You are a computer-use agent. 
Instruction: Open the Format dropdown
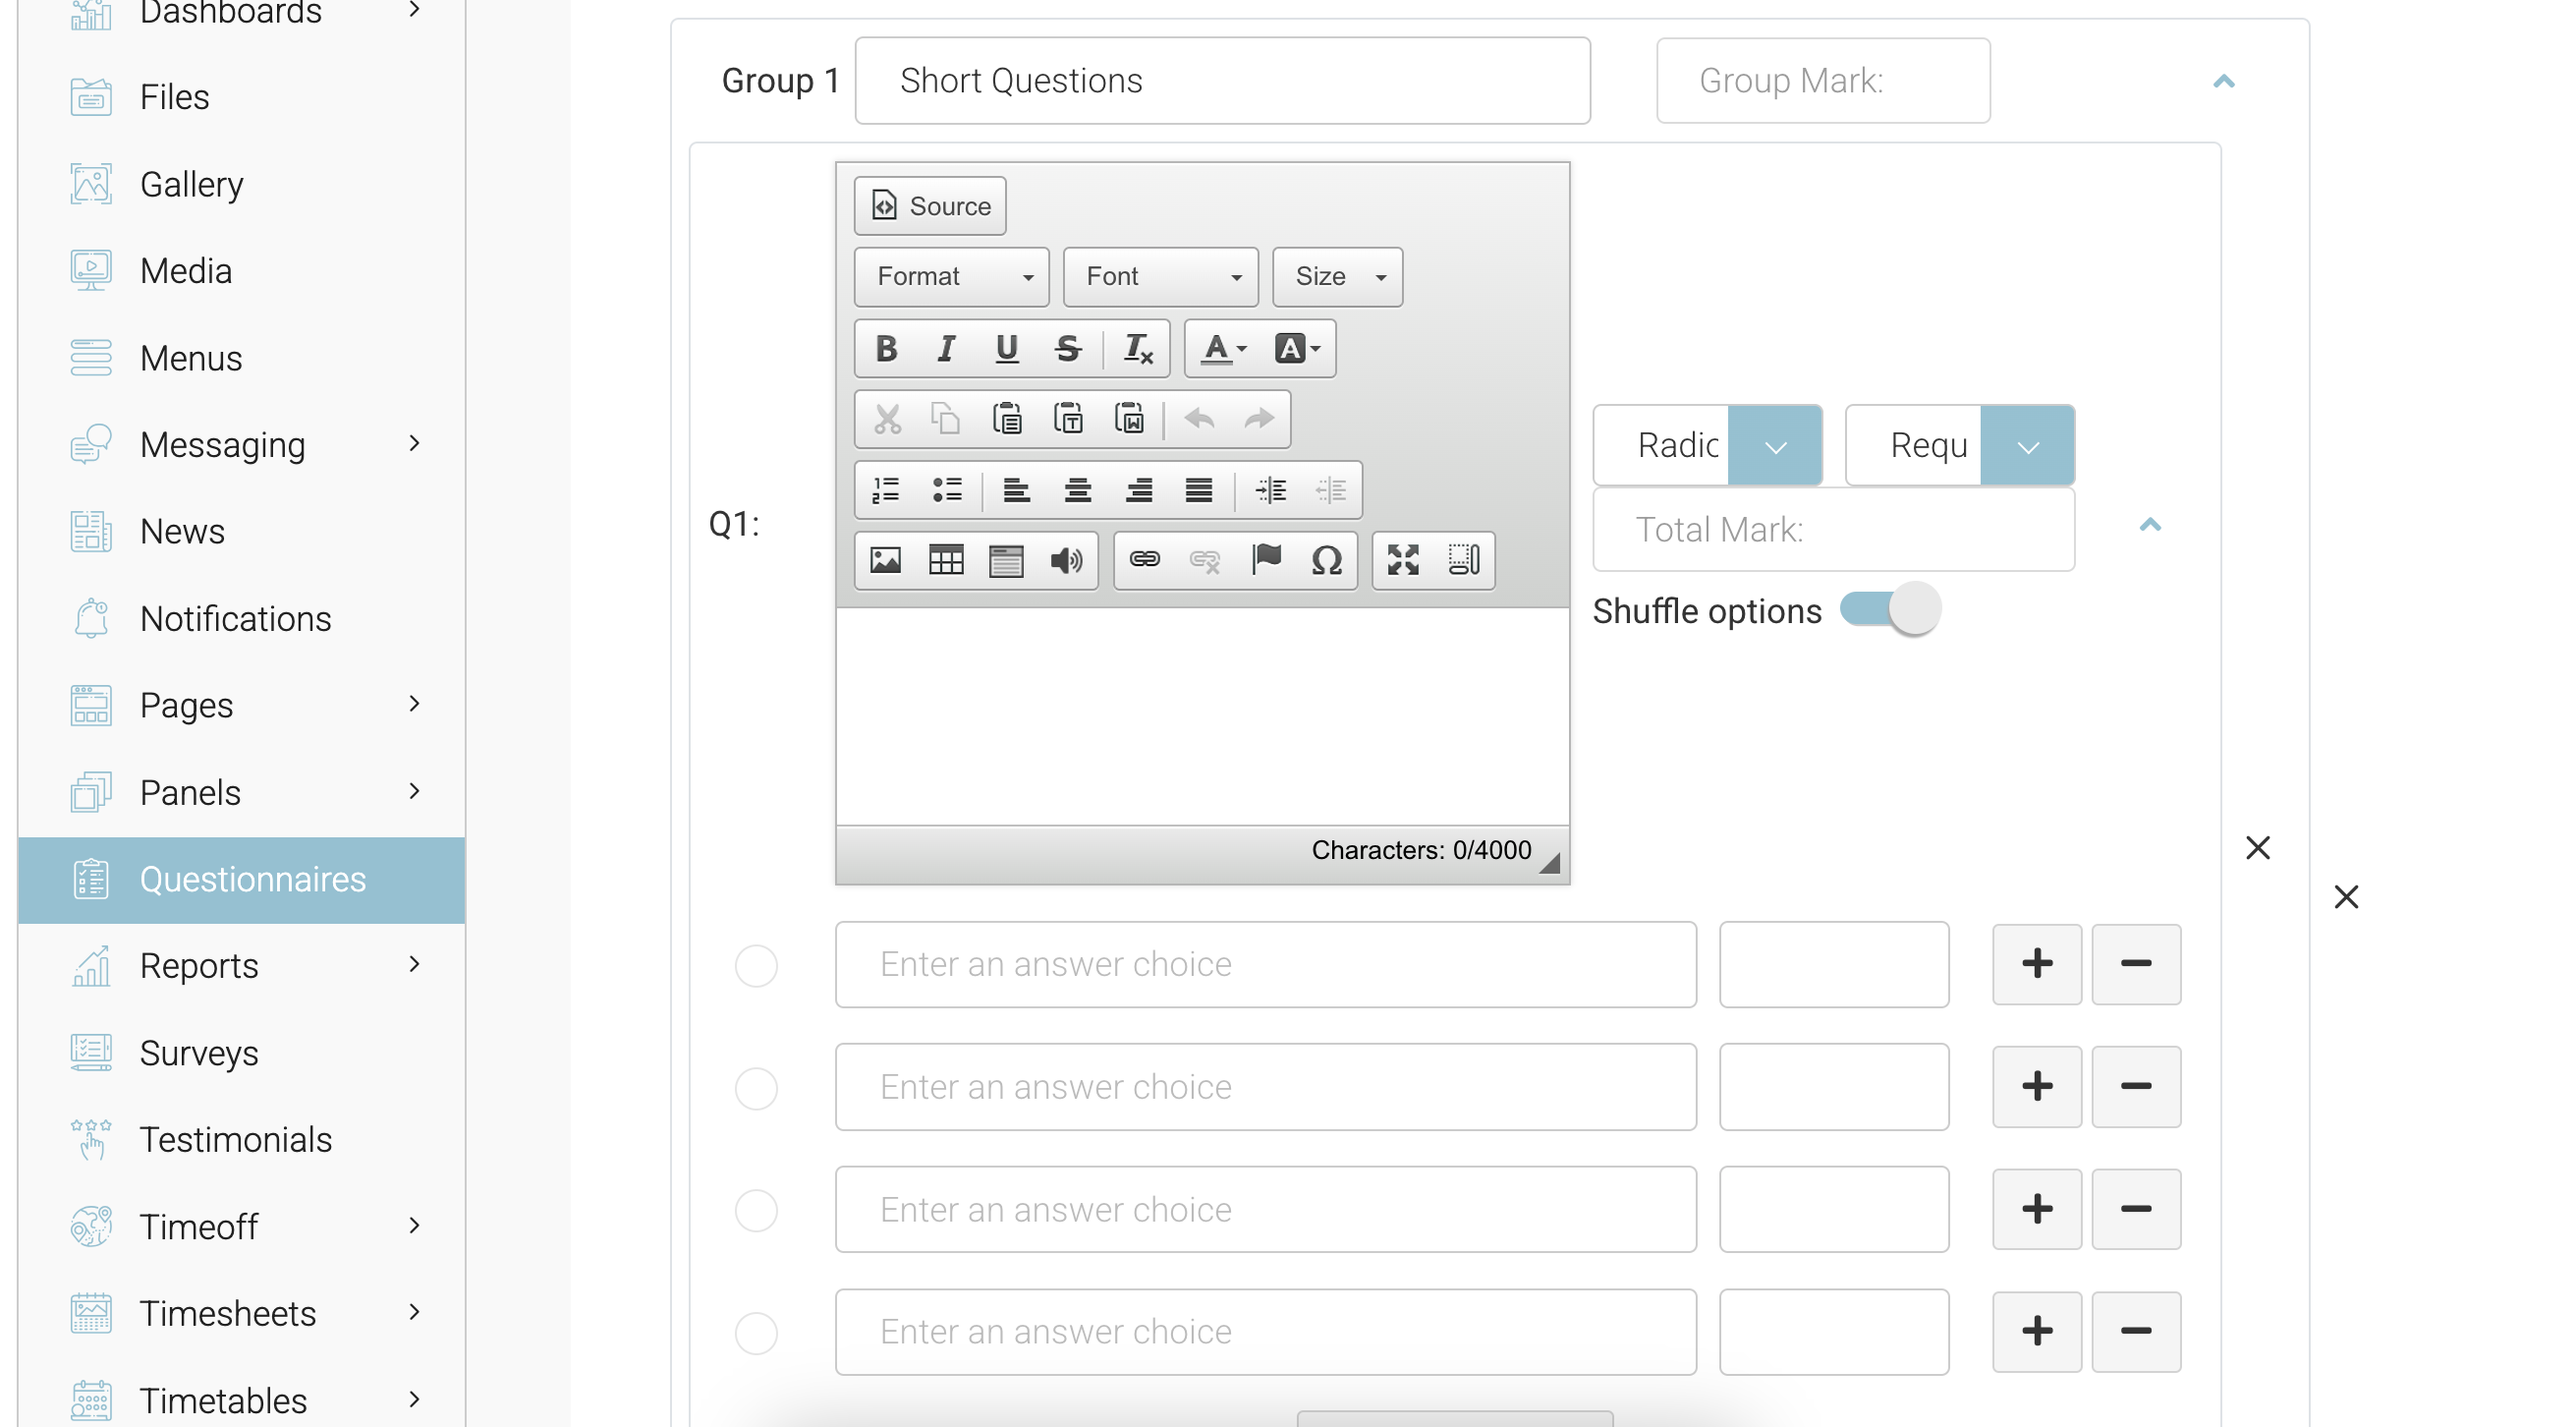(951, 277)
